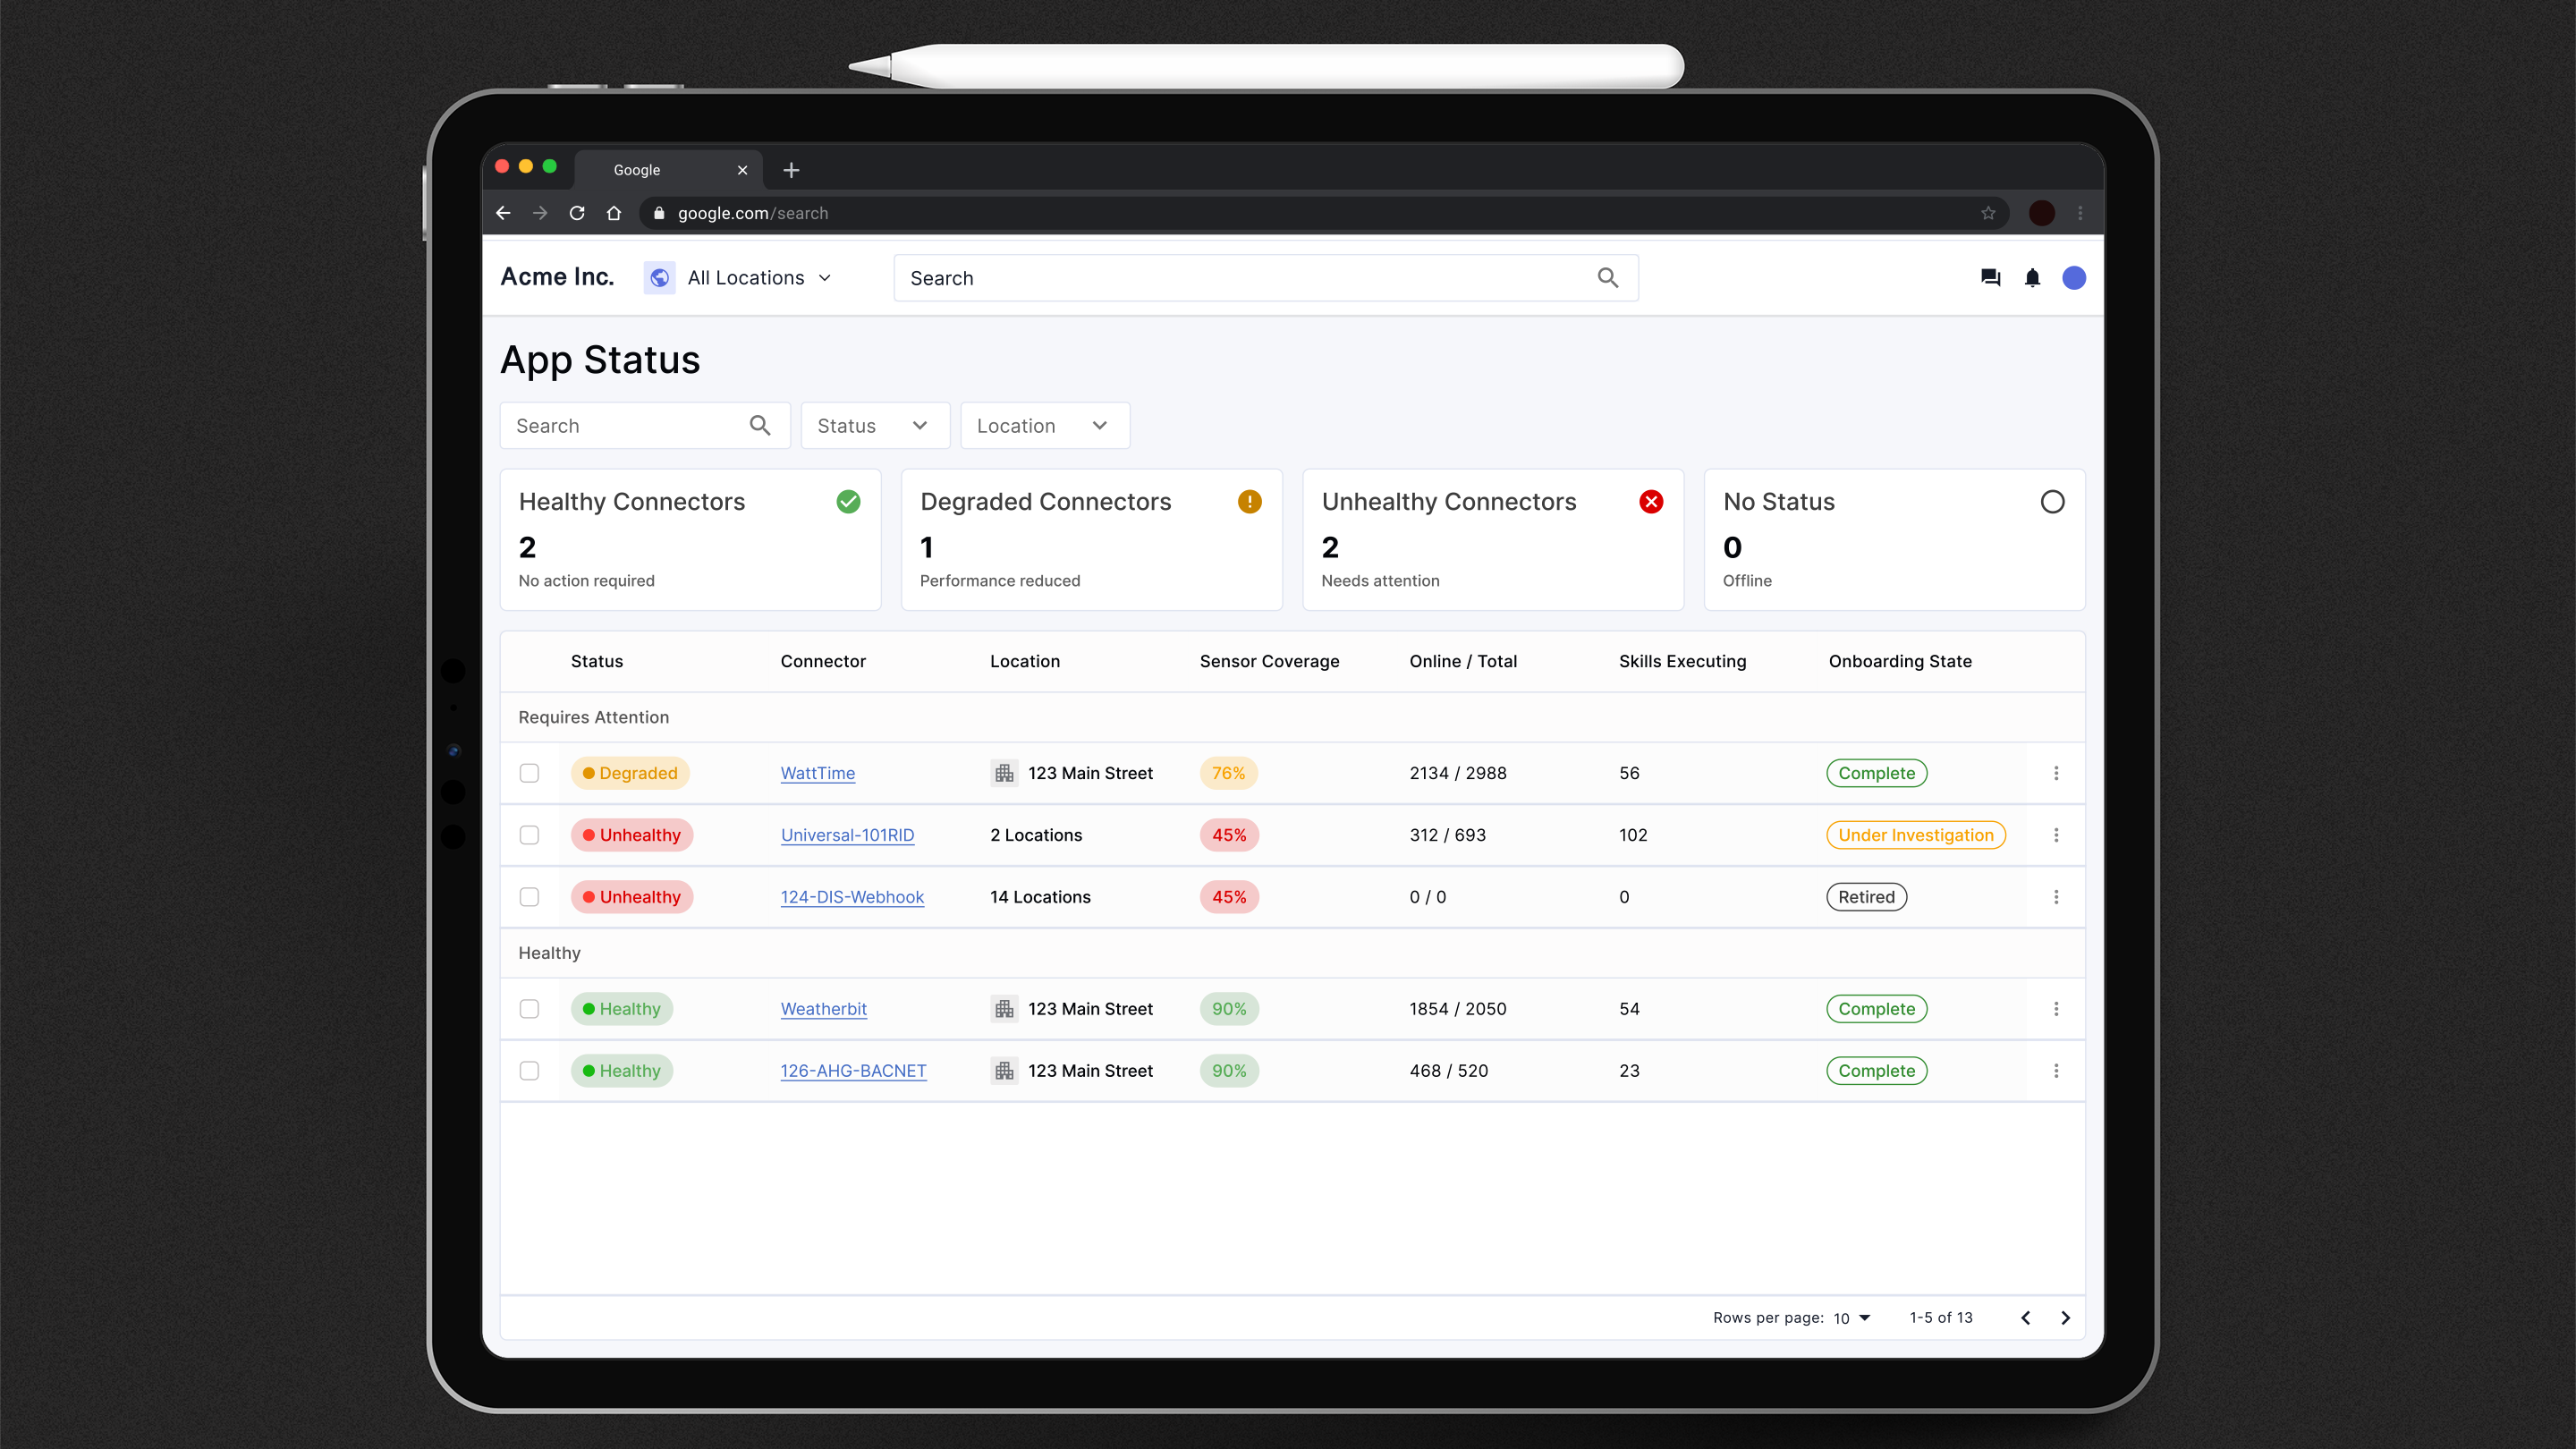Select the Universal-101RID row checkbox
This screenshot has width=2576, height=1449.
tap(529, 835)
